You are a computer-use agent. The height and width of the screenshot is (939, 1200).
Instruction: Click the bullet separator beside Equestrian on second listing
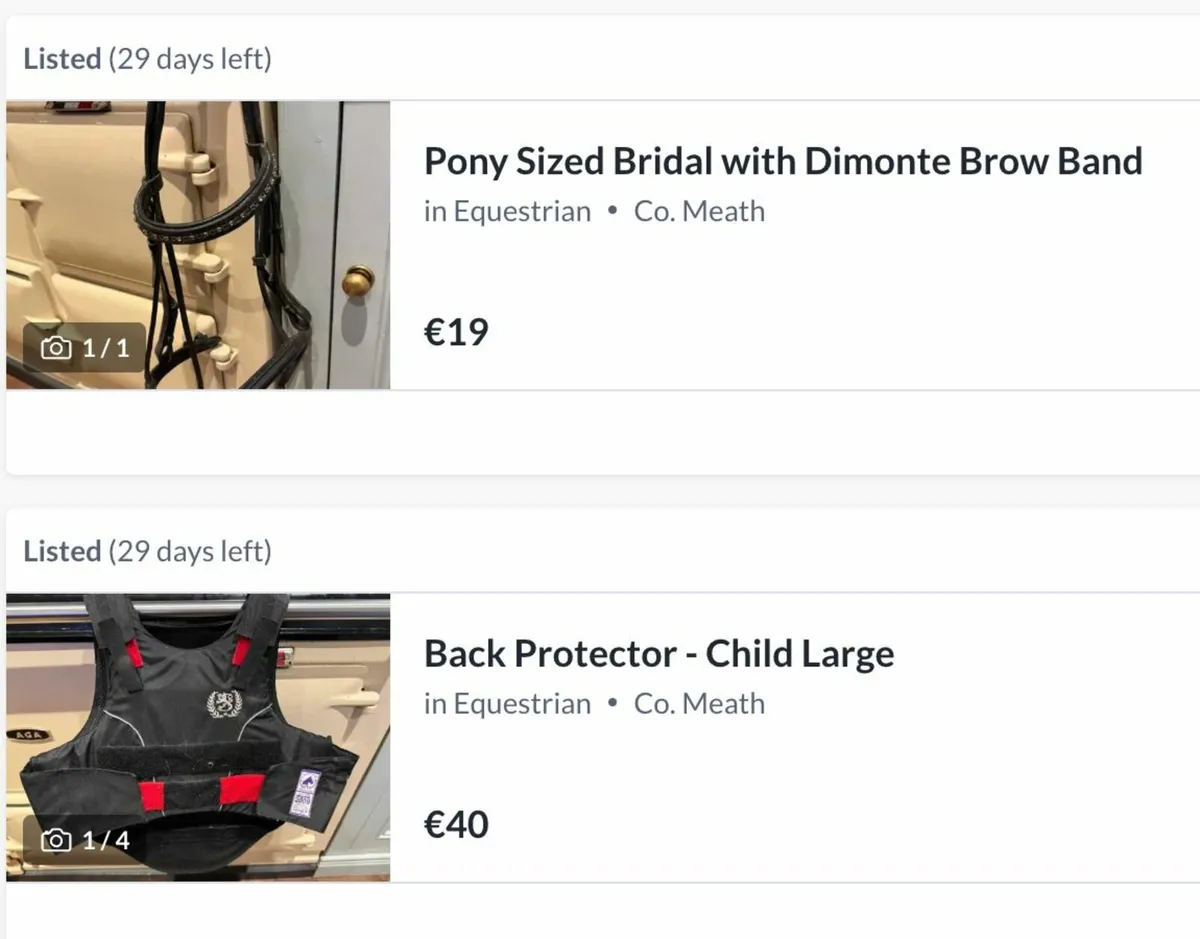click(x=613, y=703)
